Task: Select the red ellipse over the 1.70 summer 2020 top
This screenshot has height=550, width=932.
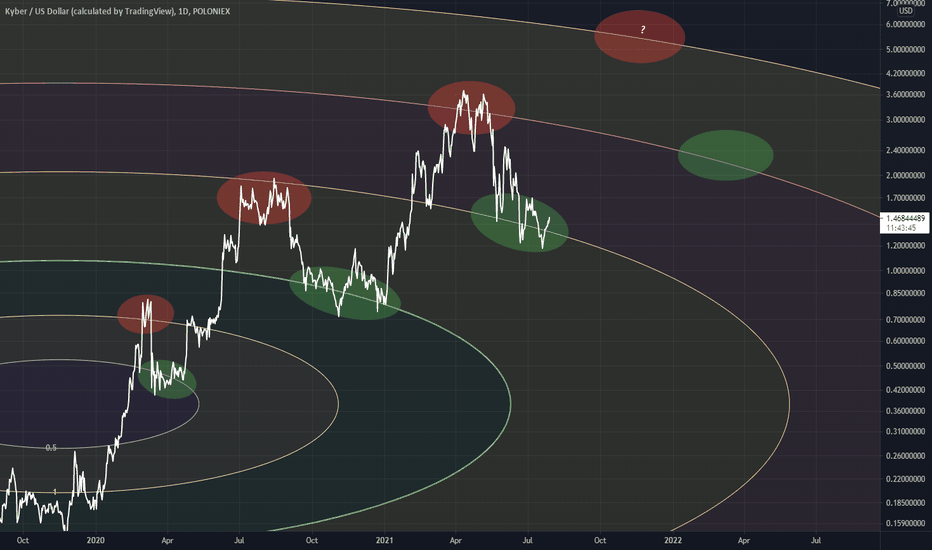Action: tap(264, 198)
